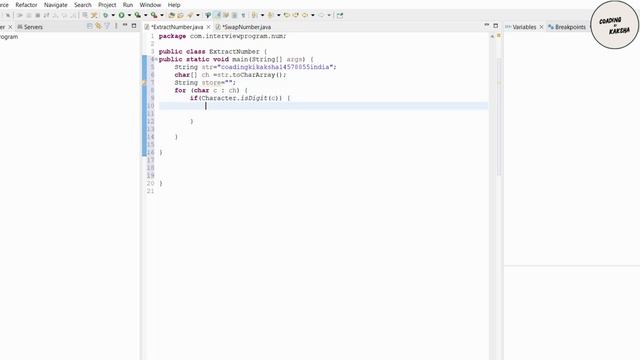Open the Project menu
Viewport: 640px width, 360px height.
coord(107,5)
